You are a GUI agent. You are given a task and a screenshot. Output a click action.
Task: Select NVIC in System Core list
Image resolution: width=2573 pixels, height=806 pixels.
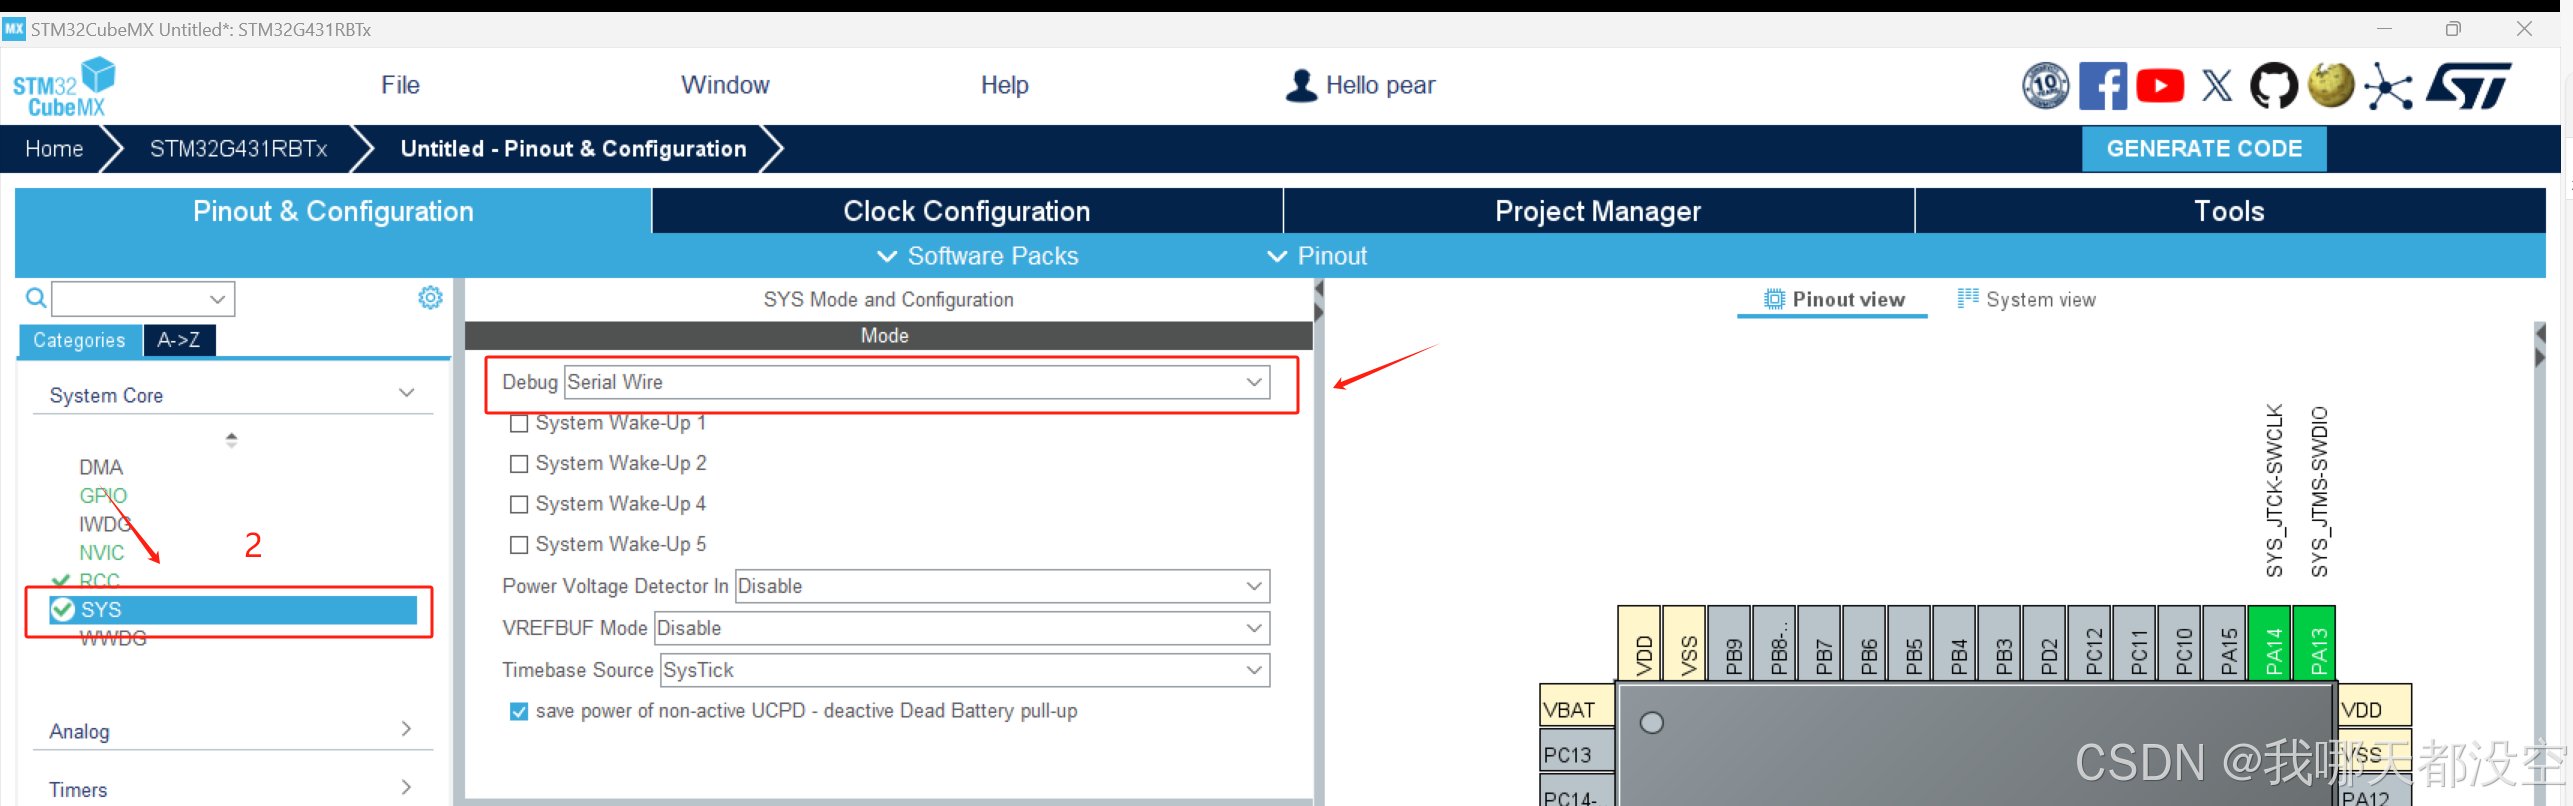coord(102,552)
